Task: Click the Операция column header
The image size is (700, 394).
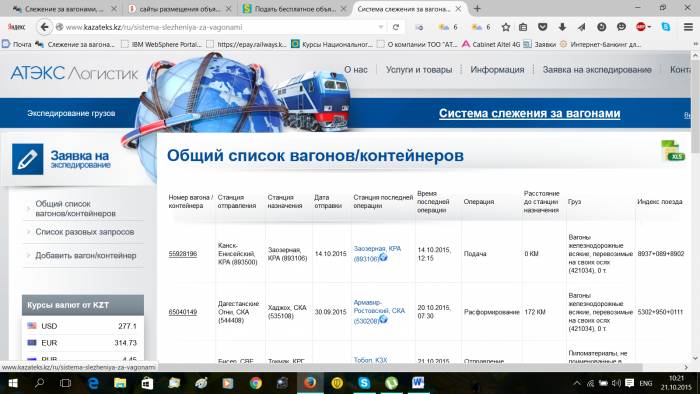Action: pos(479,202)
